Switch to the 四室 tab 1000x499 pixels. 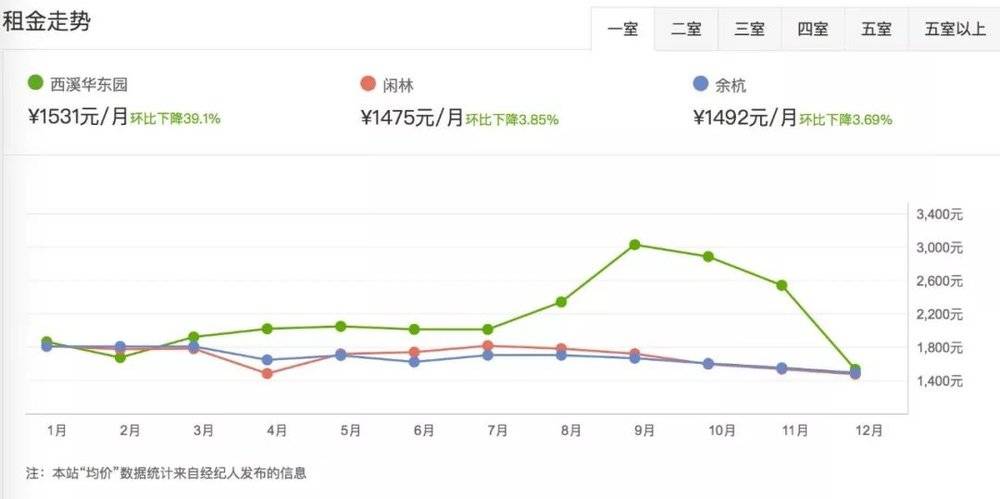pyautogui.click(x=812, y=29)
